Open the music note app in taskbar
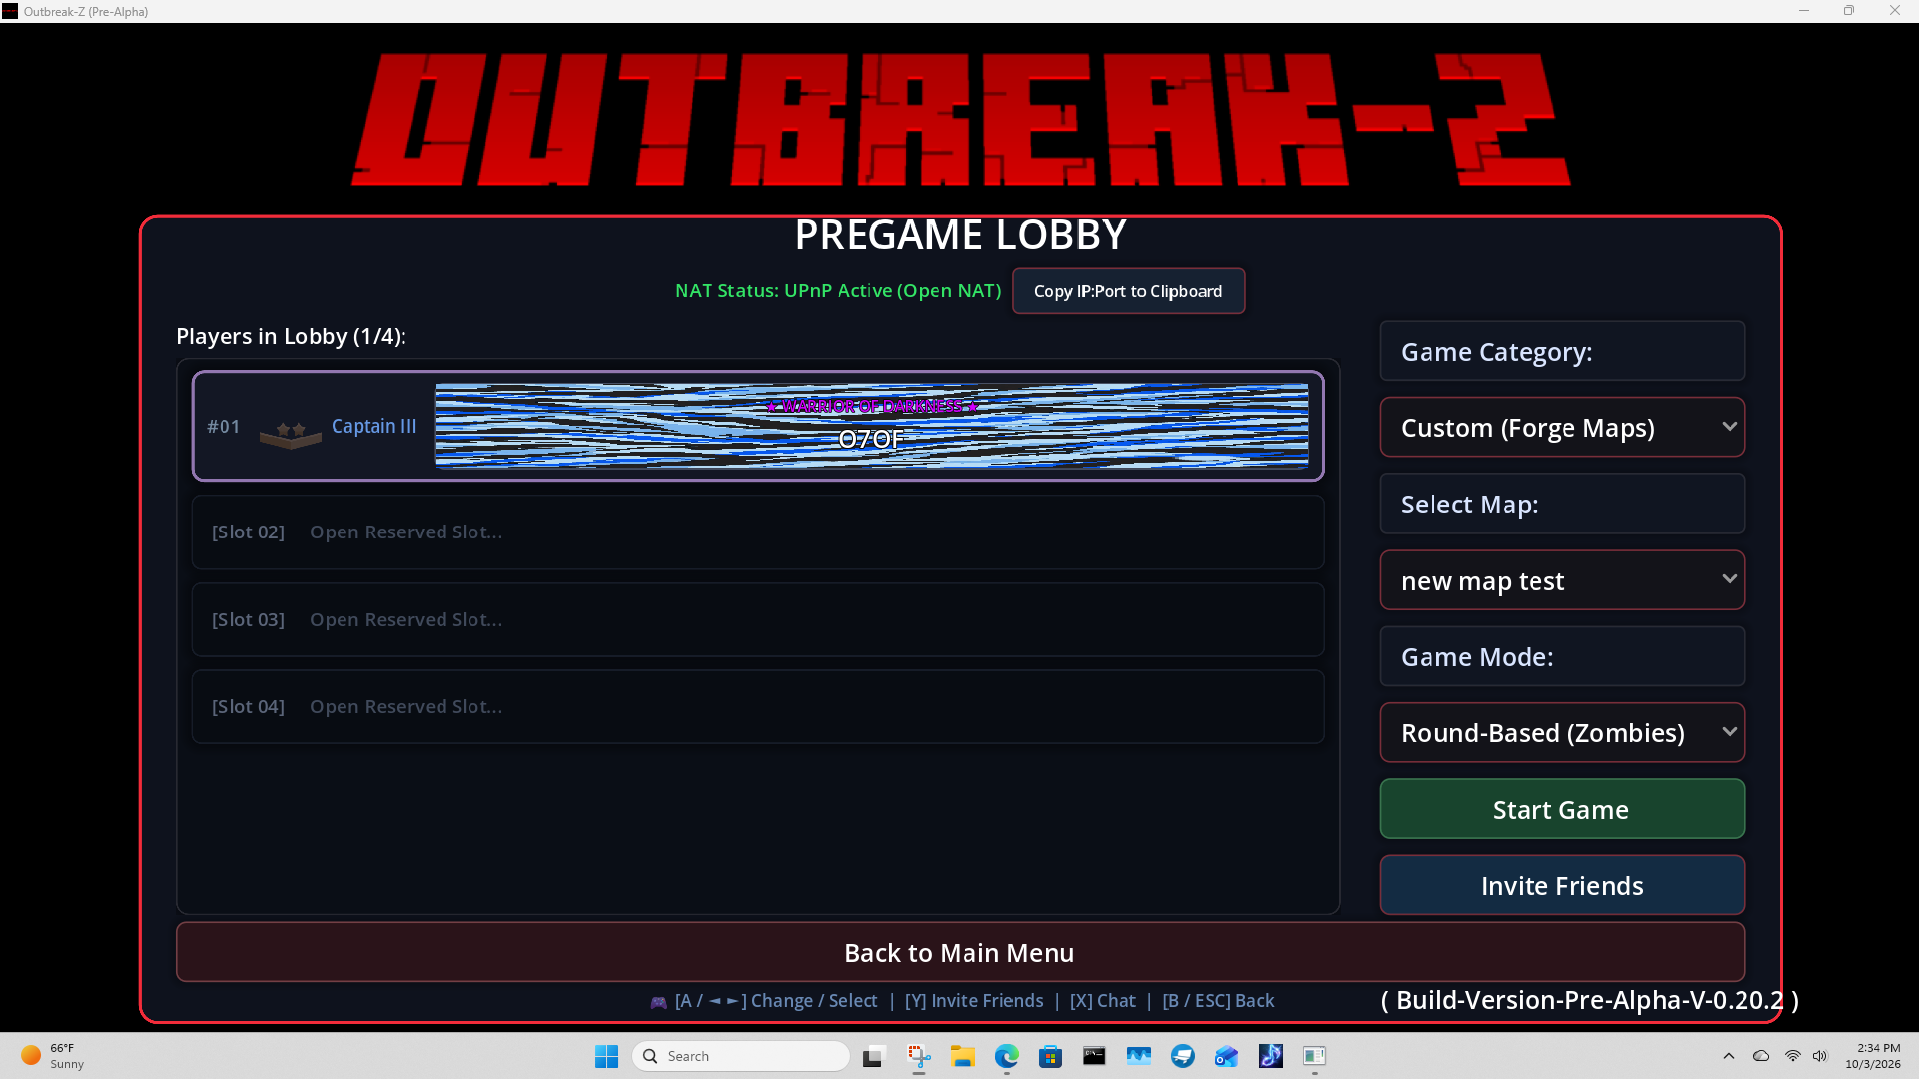Image resolution: width=1919 pixels, height=1079 pixels. click(x=1270, y=1056)
